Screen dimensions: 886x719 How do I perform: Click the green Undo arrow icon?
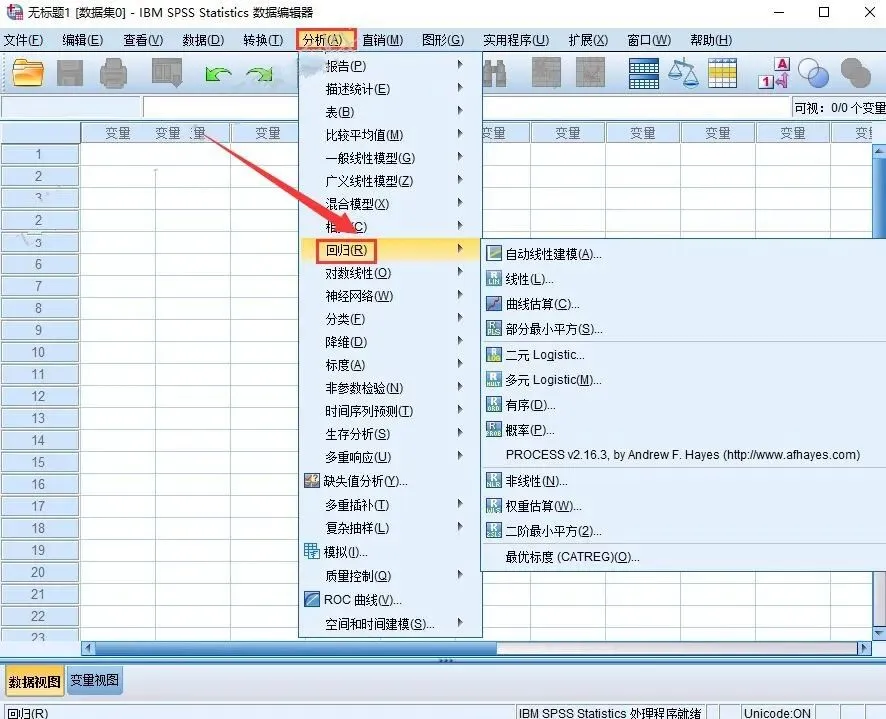(218, 74)
